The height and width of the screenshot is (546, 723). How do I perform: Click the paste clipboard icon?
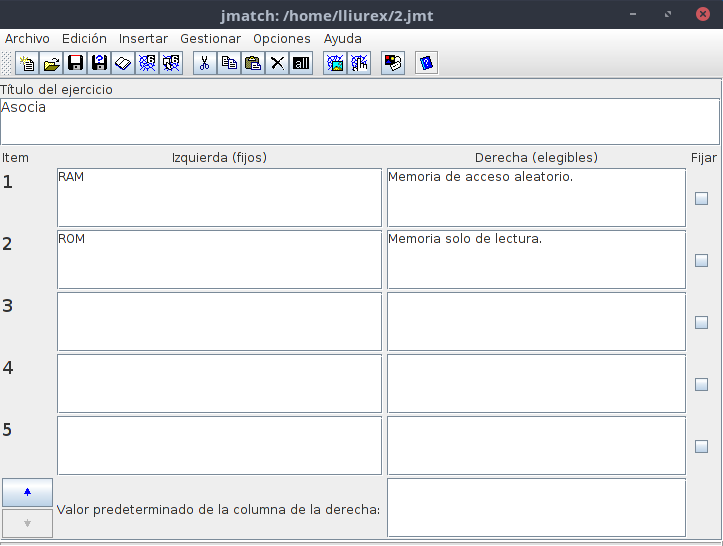tap(253, 63)
